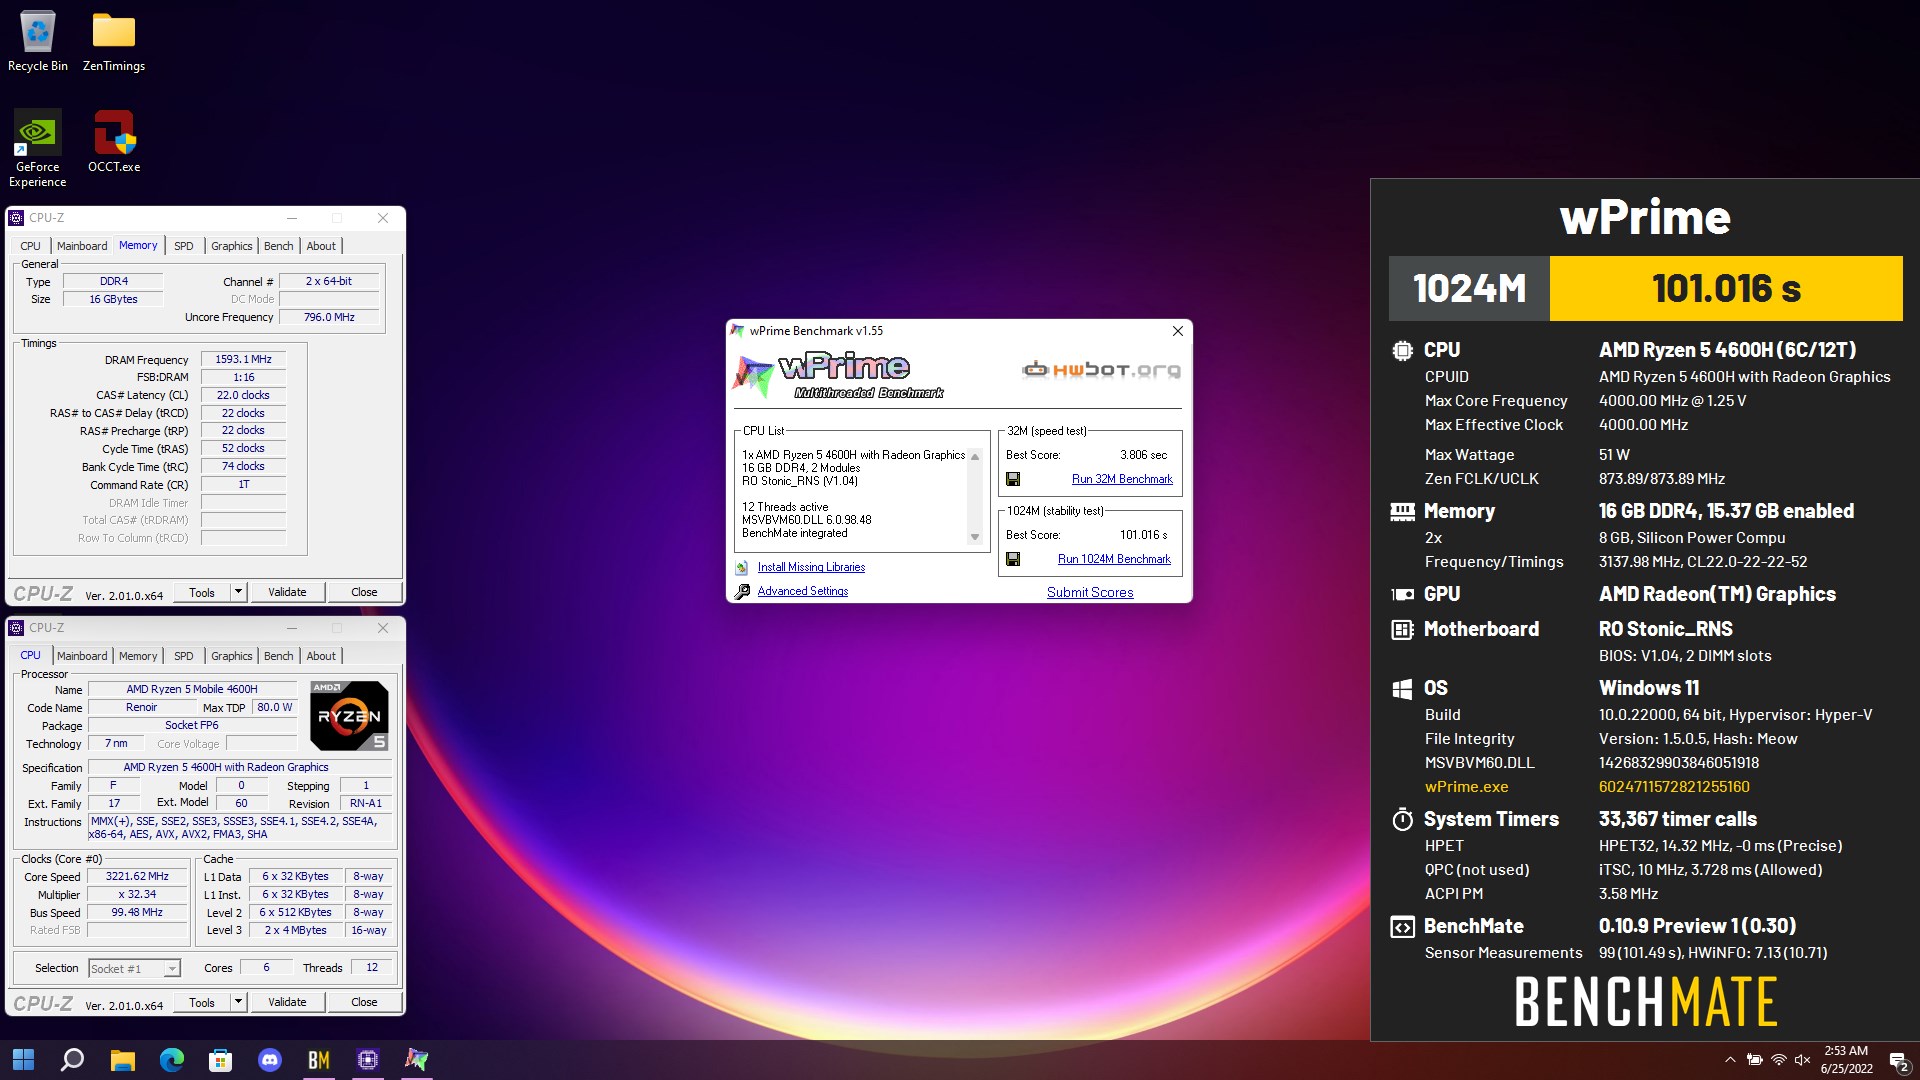Open the ZenTimings folder icon
The height and width of the screenshot is (1080, 1920).
114,42
